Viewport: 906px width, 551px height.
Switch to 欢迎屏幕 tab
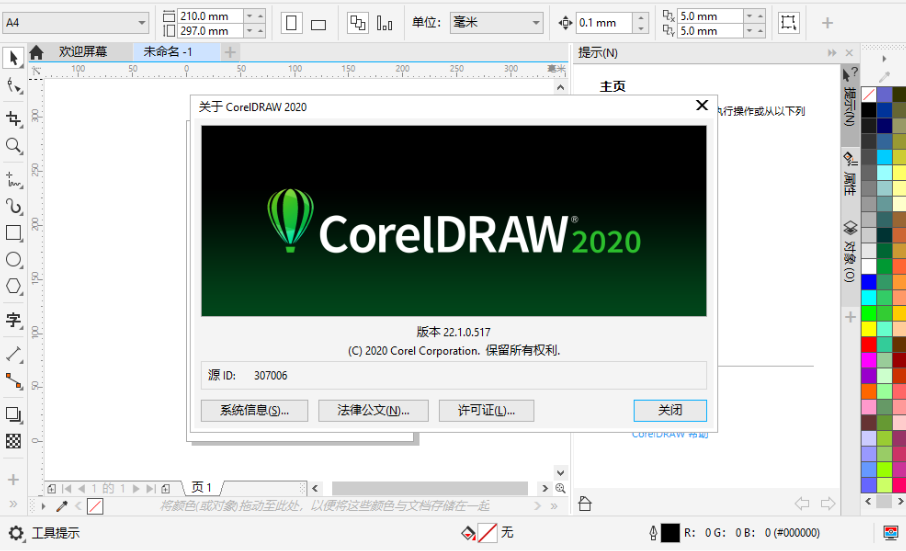click(x=83, y=52)
